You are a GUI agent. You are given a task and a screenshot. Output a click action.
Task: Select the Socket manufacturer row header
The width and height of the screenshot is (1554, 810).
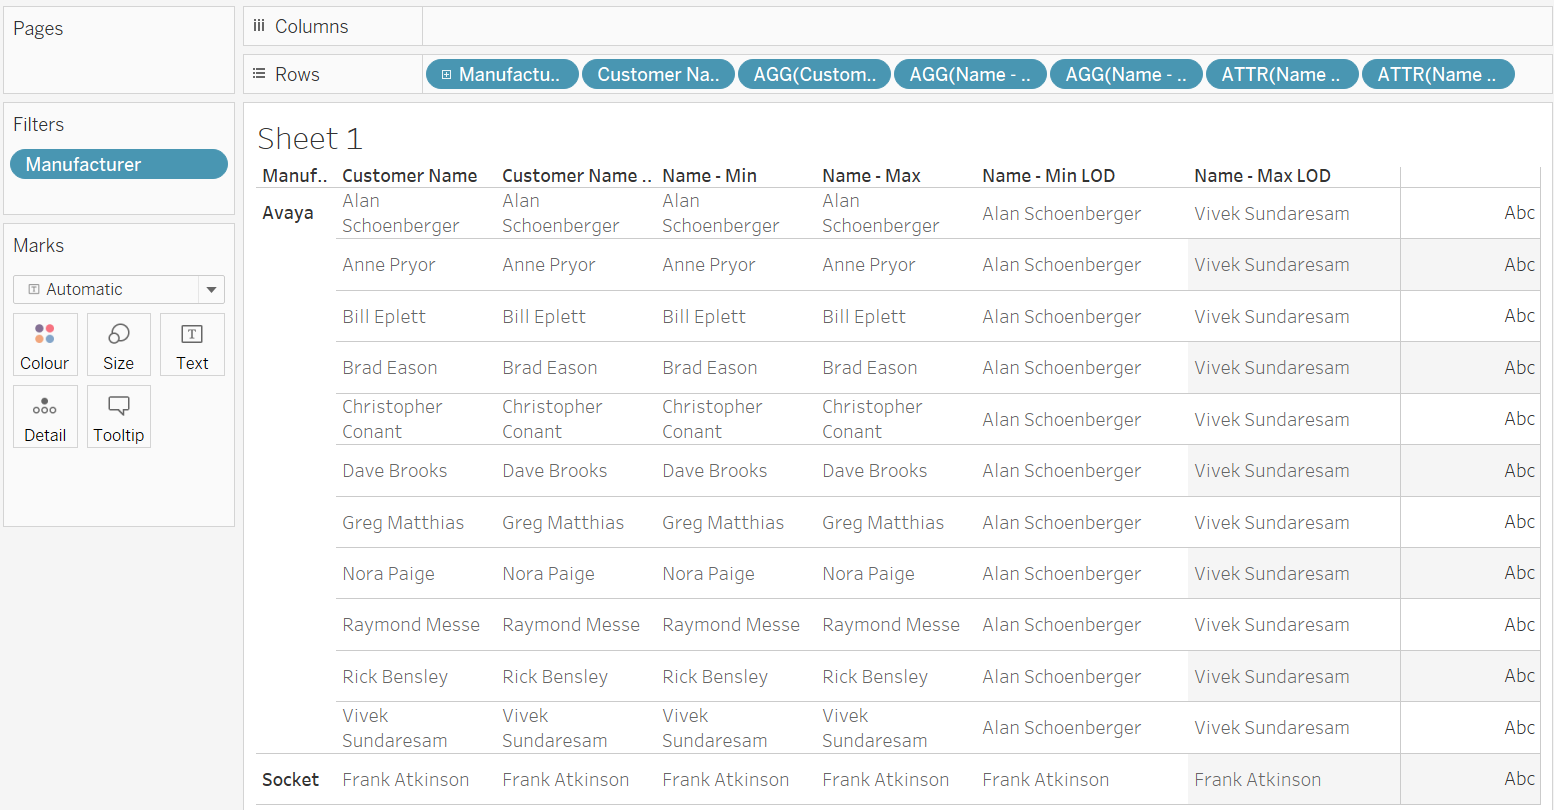(x=291, y=780)
